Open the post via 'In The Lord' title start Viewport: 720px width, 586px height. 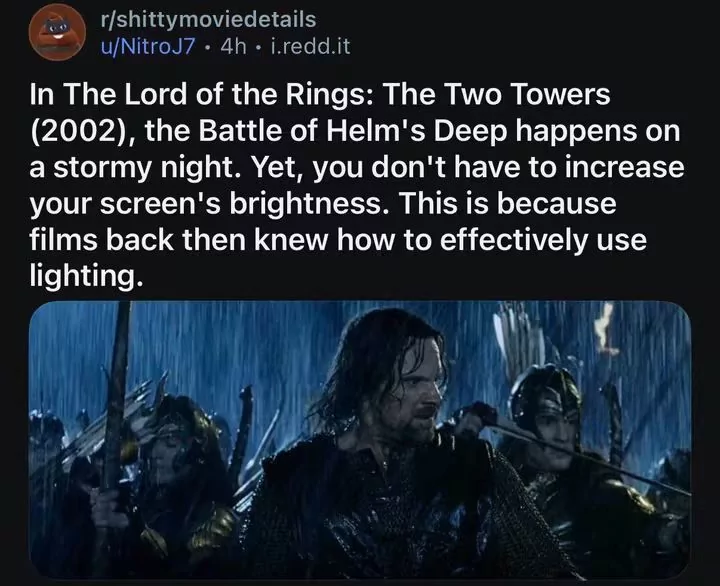[x=109, y=94]
